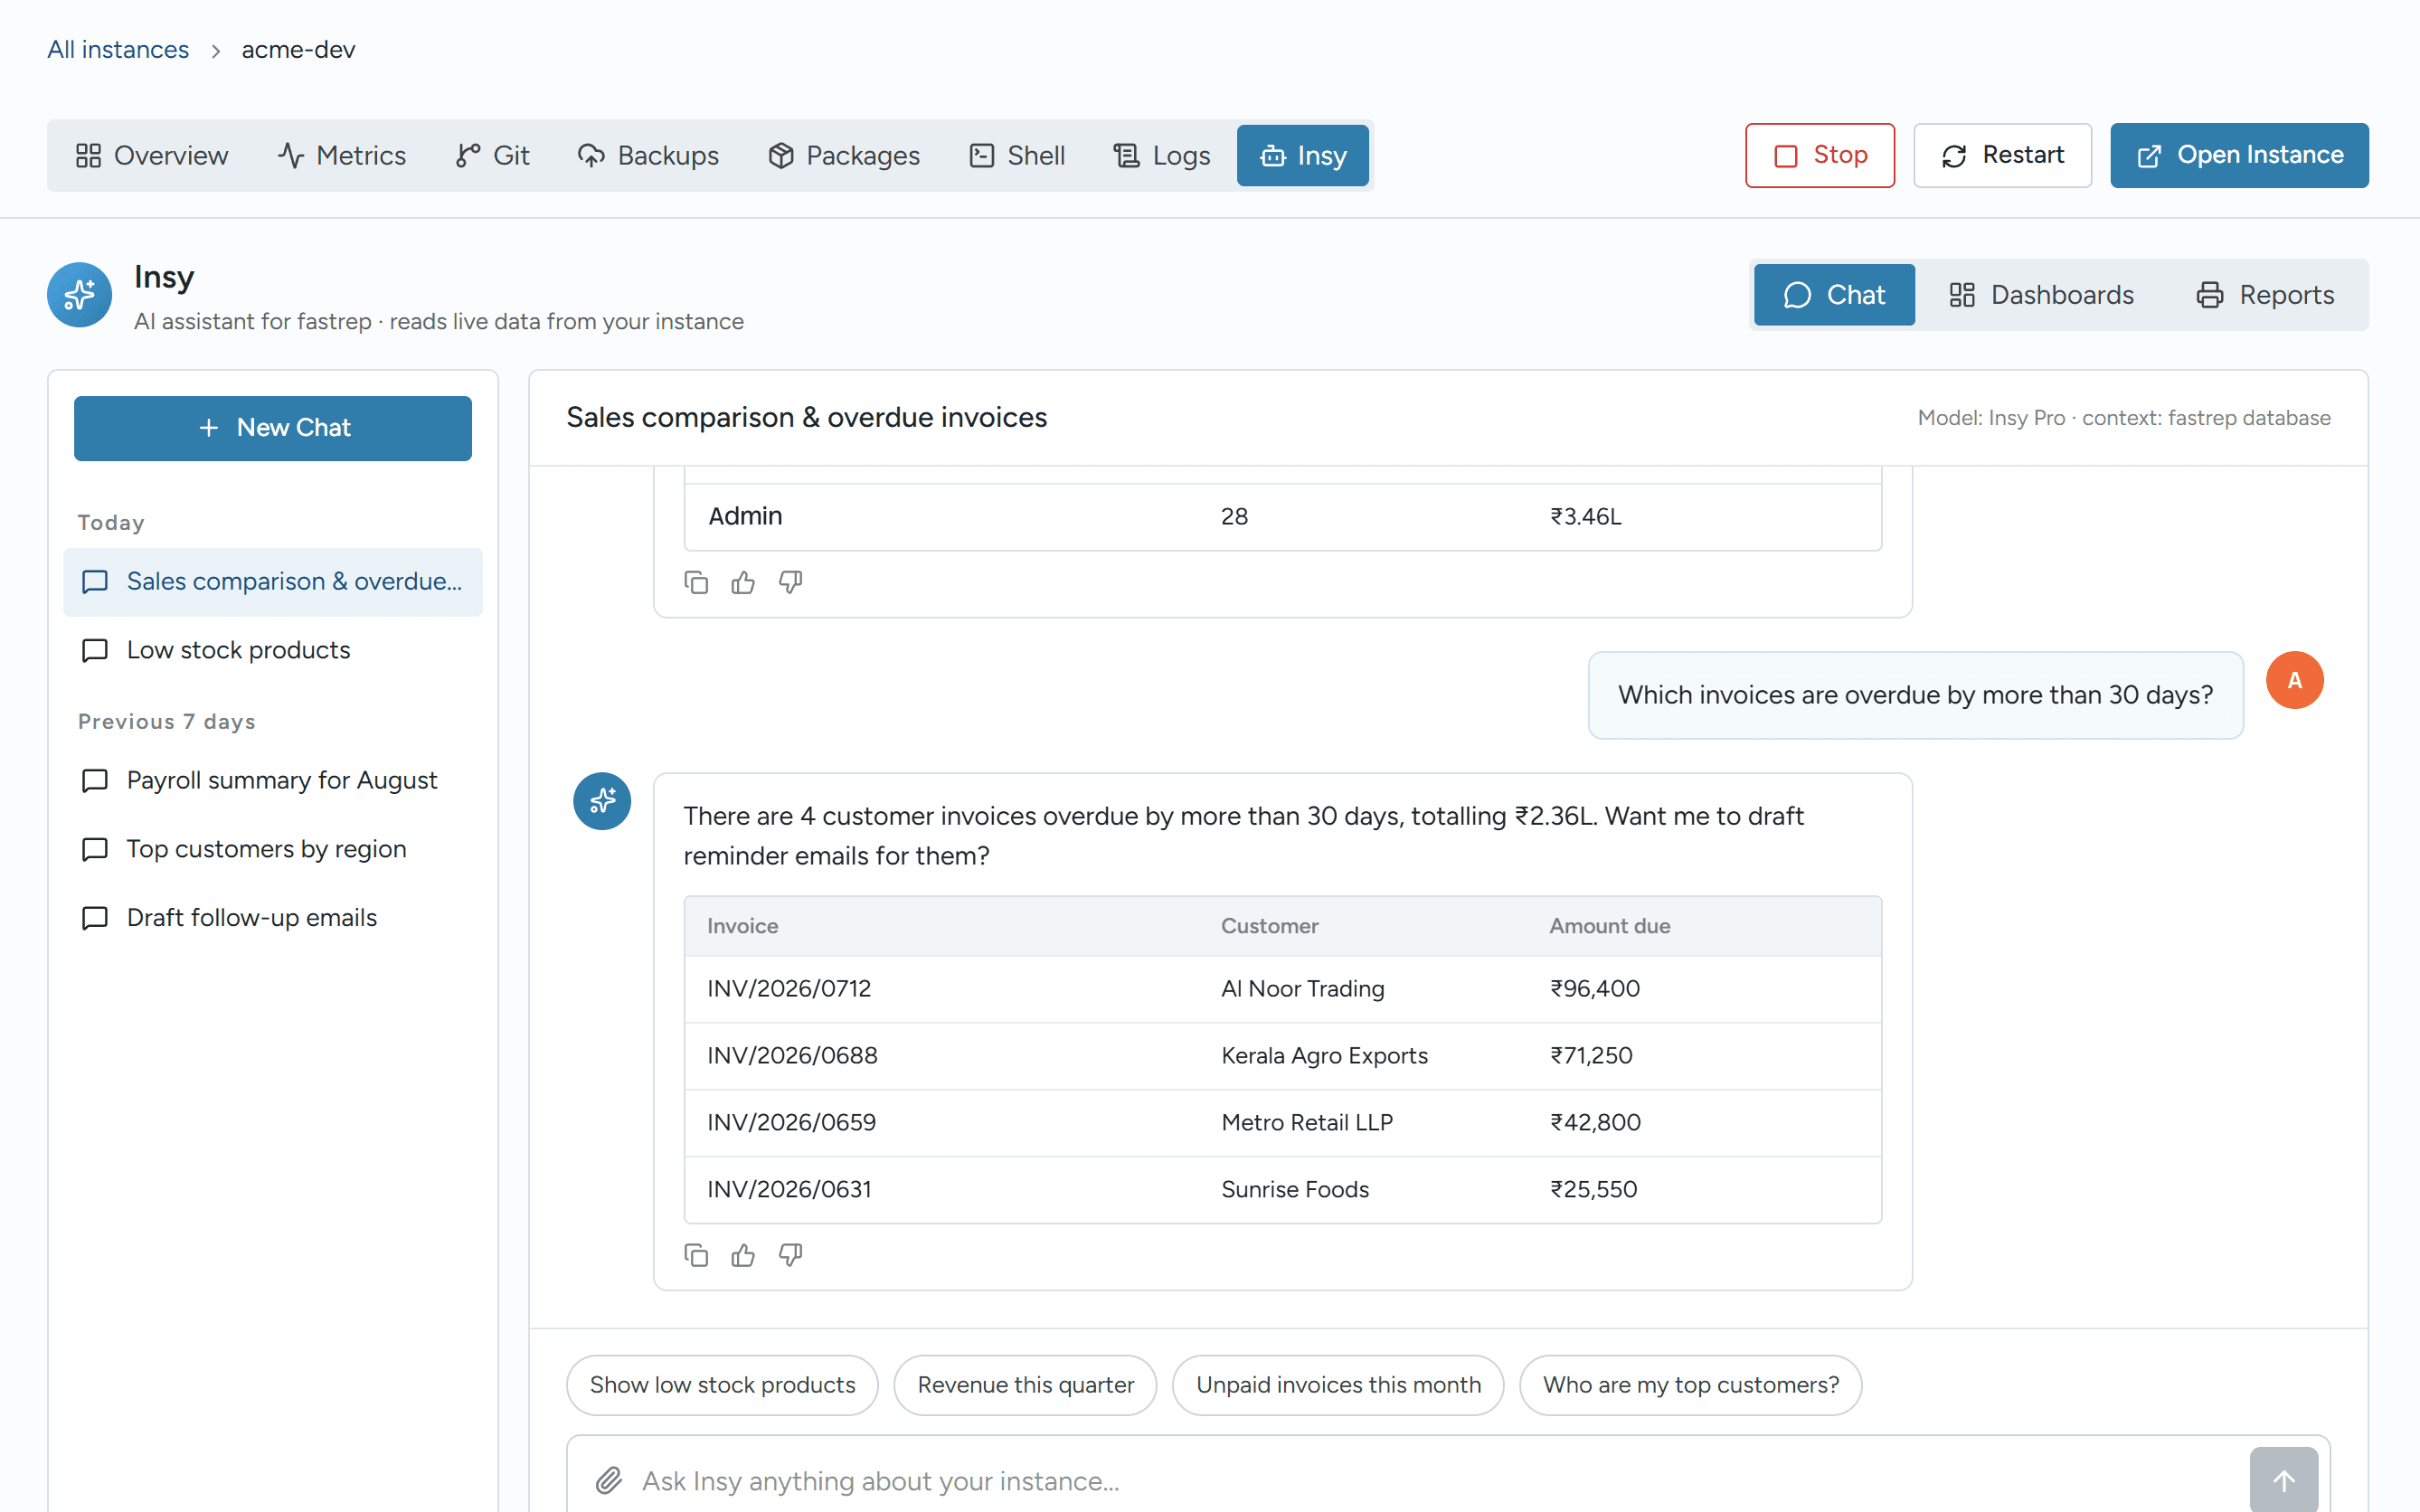The image size is (2420, 1512).
Task: Click the orange user avatar A
Action: tap(2295, 680)
